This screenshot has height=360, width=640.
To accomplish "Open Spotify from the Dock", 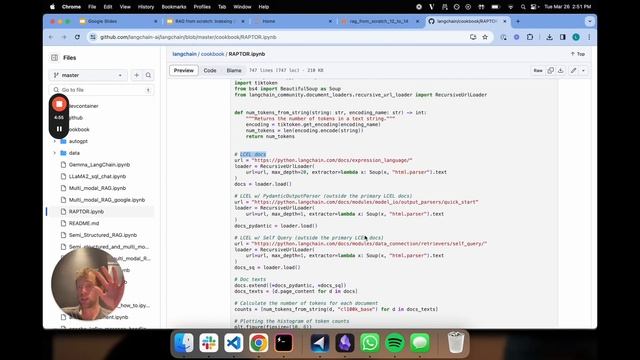I will pos(395,343).
